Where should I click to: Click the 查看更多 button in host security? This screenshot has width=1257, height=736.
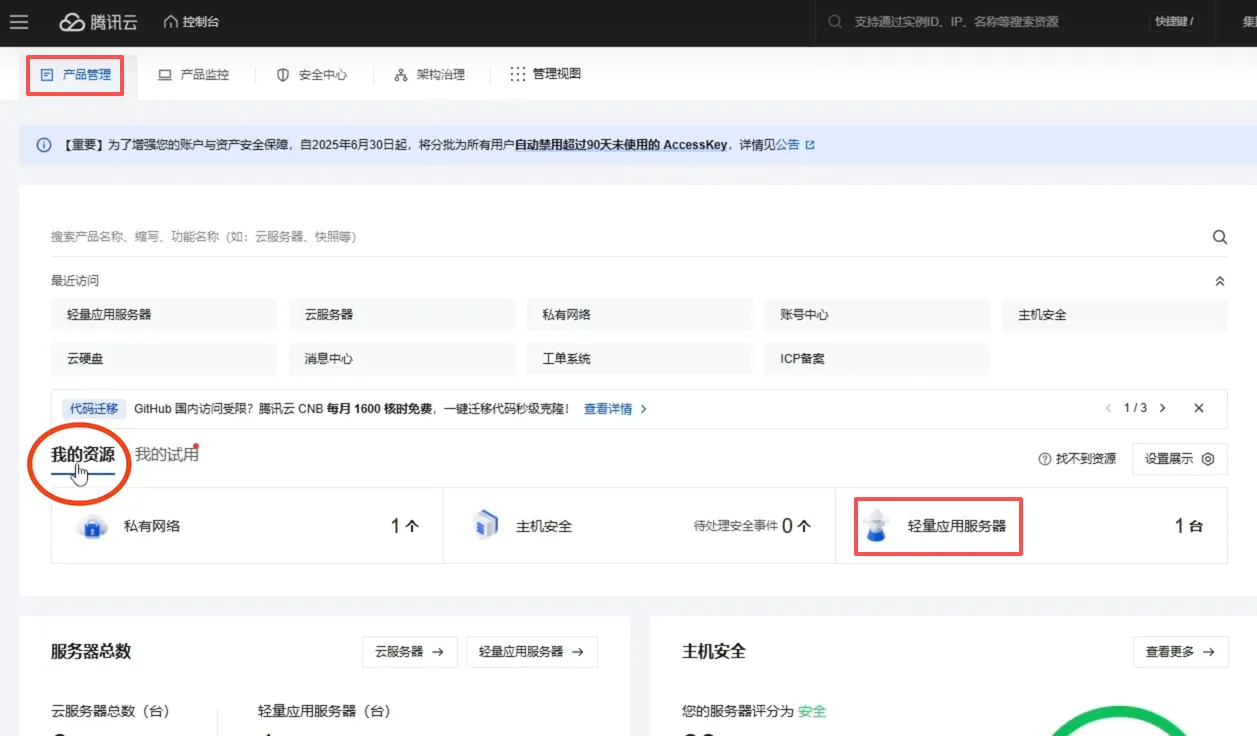tap(1179, 652)
